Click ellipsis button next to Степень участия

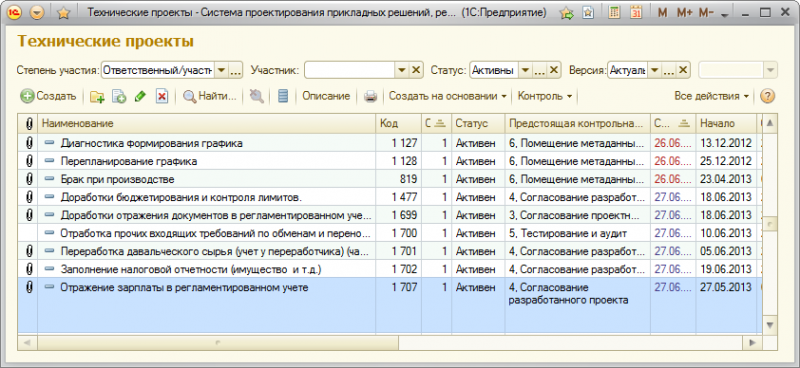coord(235,70)
